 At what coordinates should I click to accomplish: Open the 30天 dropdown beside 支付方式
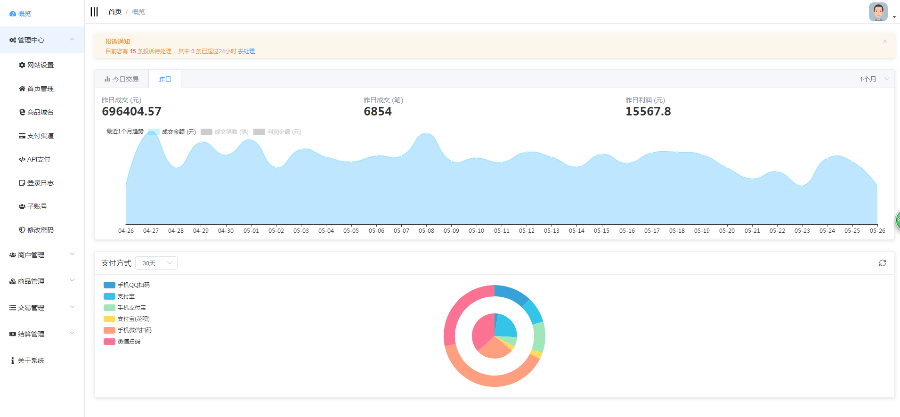pos(157,263)
